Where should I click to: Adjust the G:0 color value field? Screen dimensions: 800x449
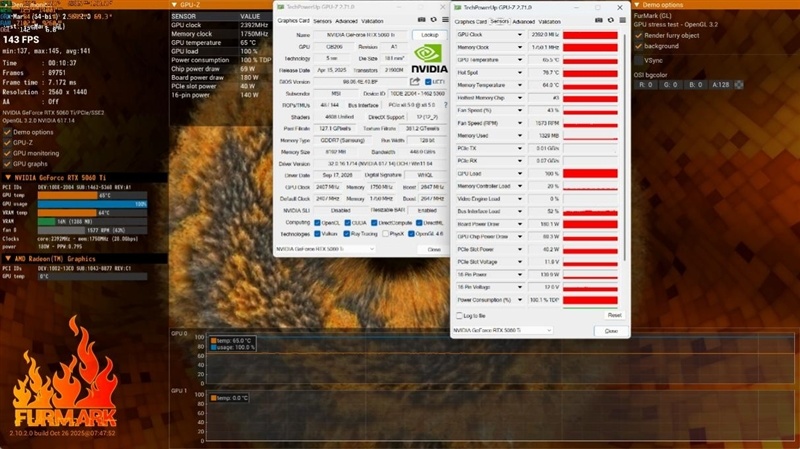tap(671, 85)
